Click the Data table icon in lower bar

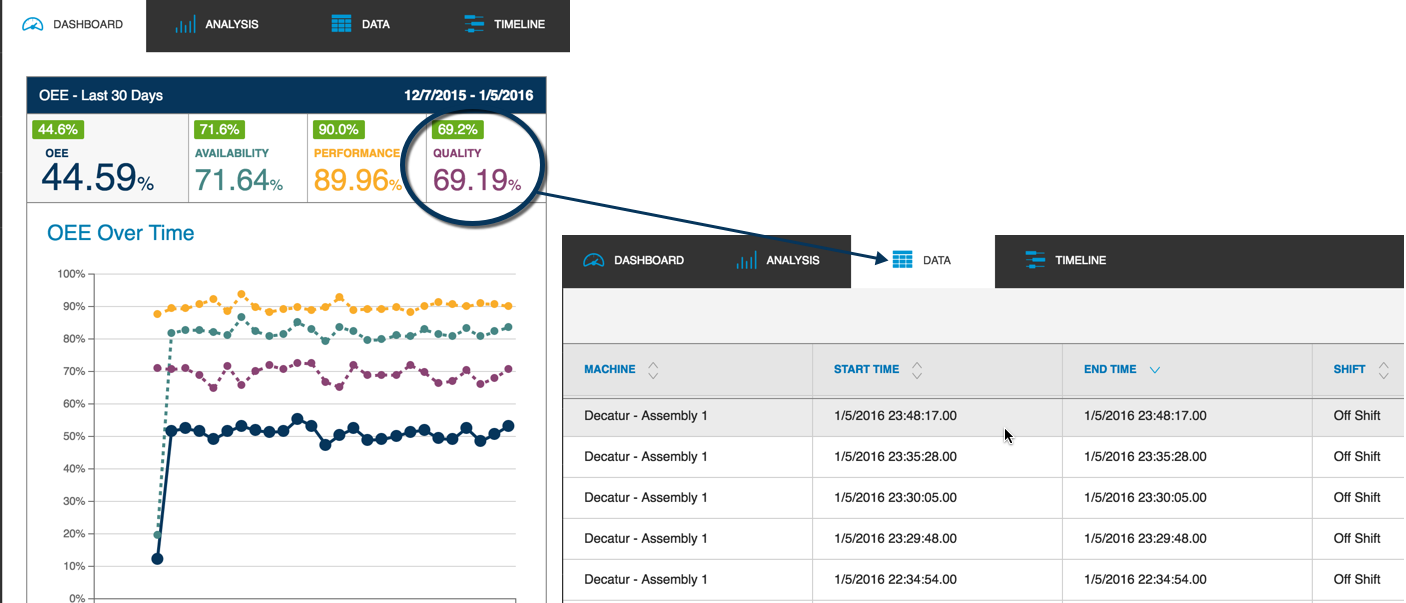pos(903,260)
